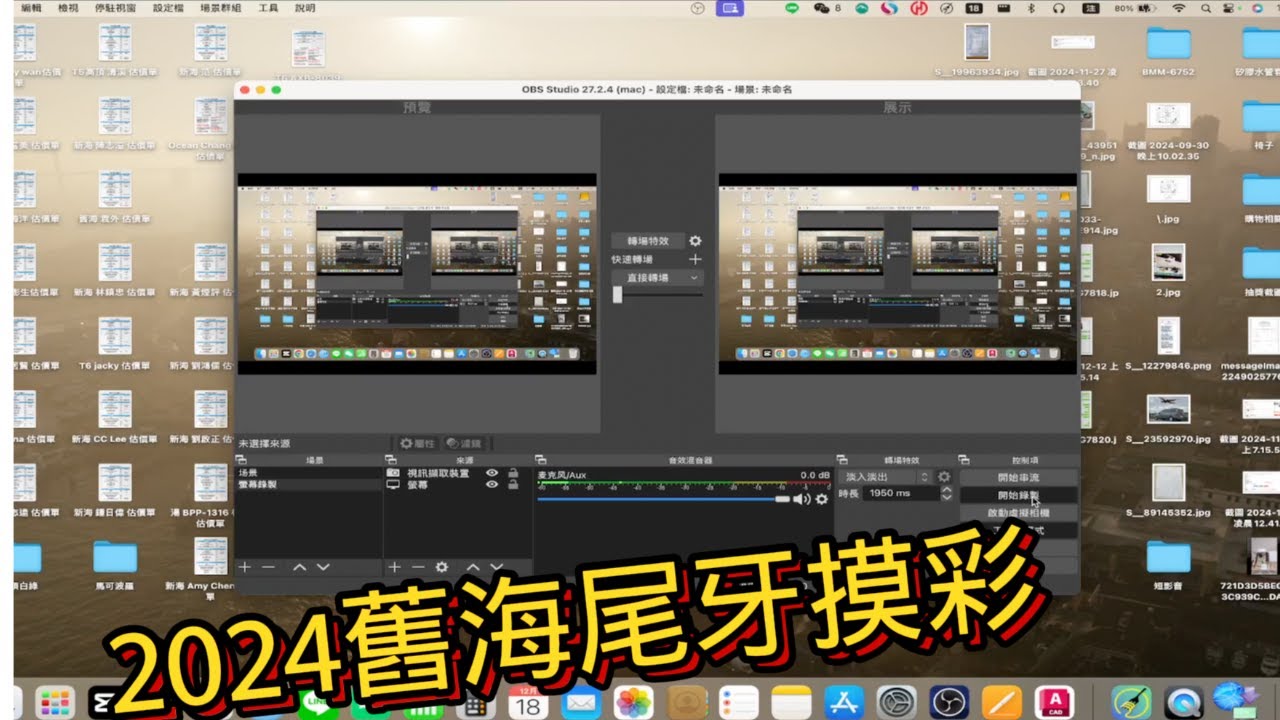
Task: Select the 場景 scene in scenes list
Action: click(x=308, y=472)
